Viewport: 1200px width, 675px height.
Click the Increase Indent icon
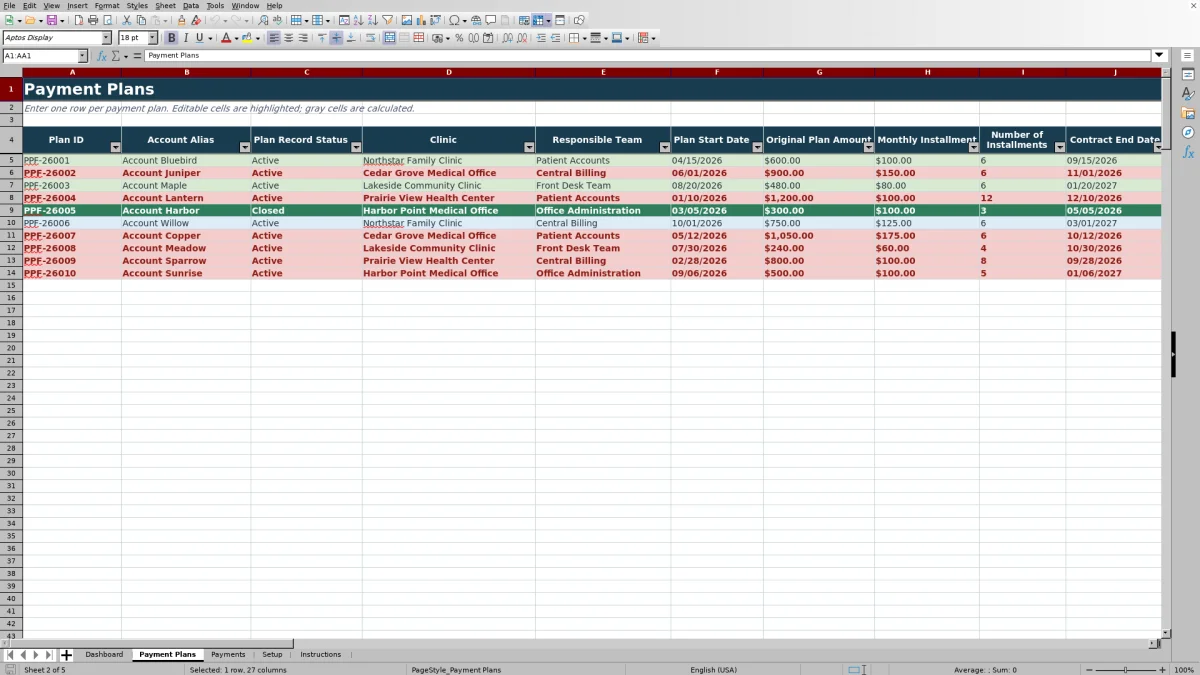[x=541, y=38]
